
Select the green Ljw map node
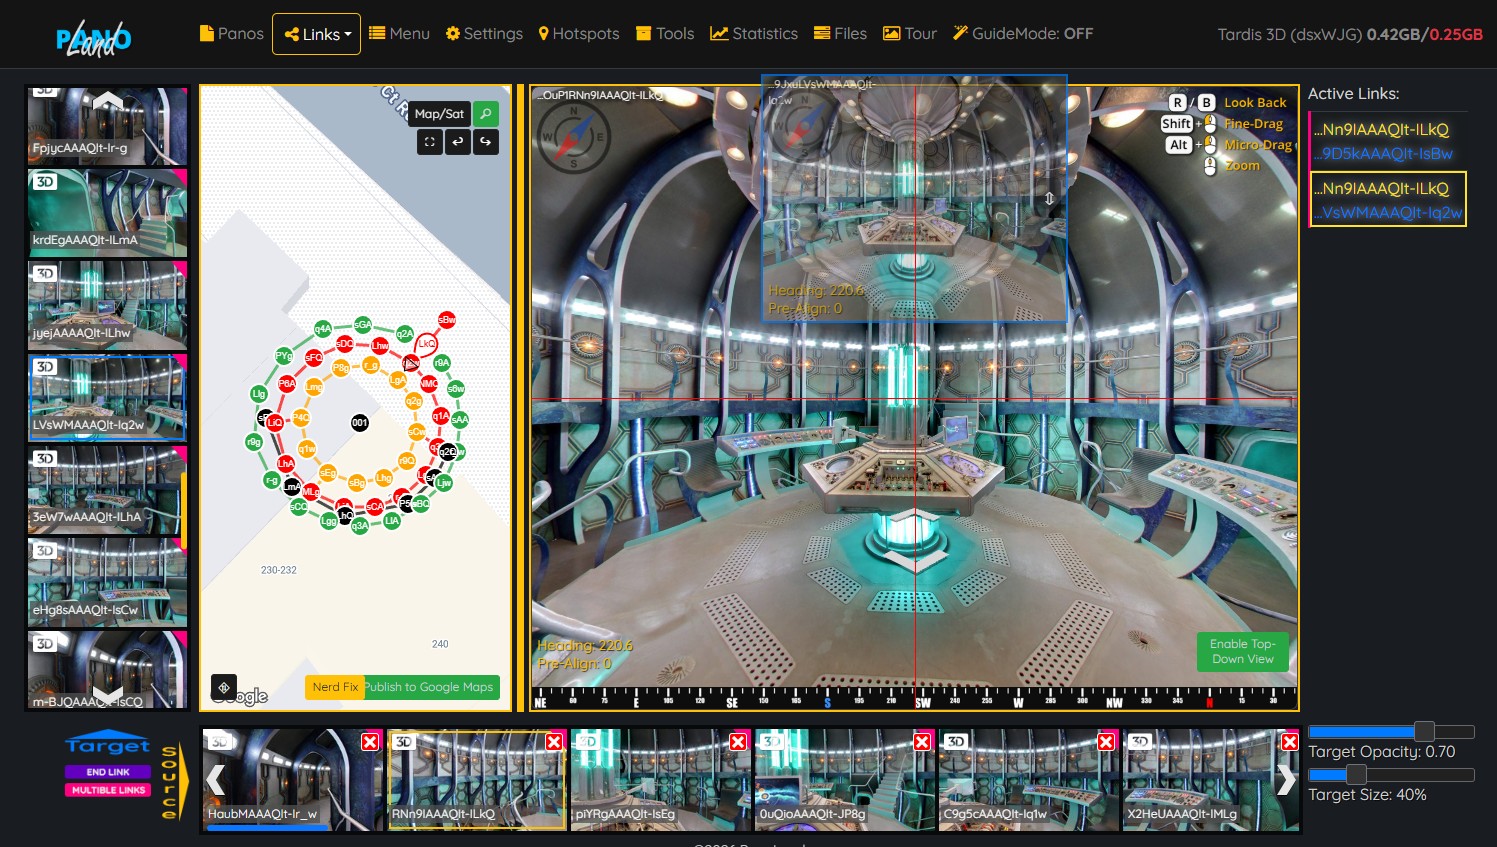click(444, 483)
